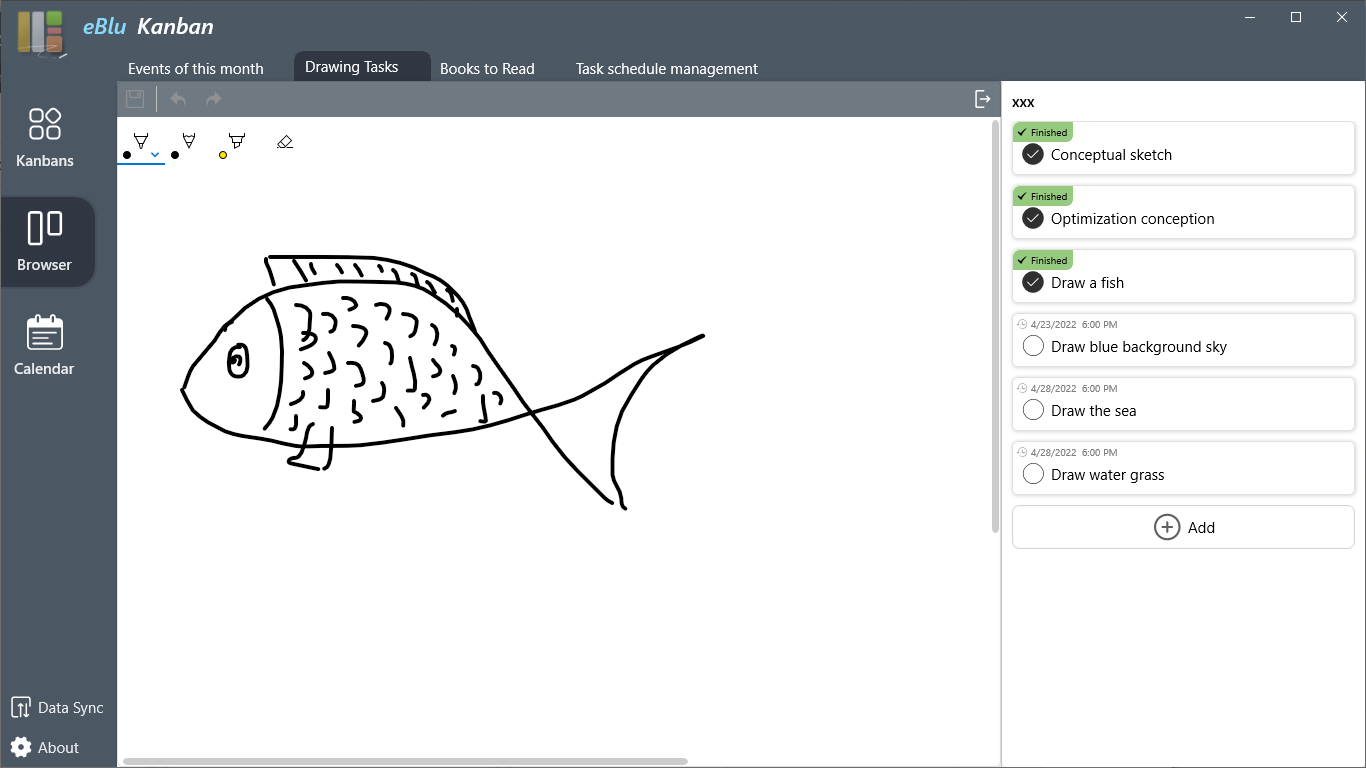Open the Kanbans sidebar section
Image resolution: width=1366 pixels, height=768 pixels.
pos(45,137)
